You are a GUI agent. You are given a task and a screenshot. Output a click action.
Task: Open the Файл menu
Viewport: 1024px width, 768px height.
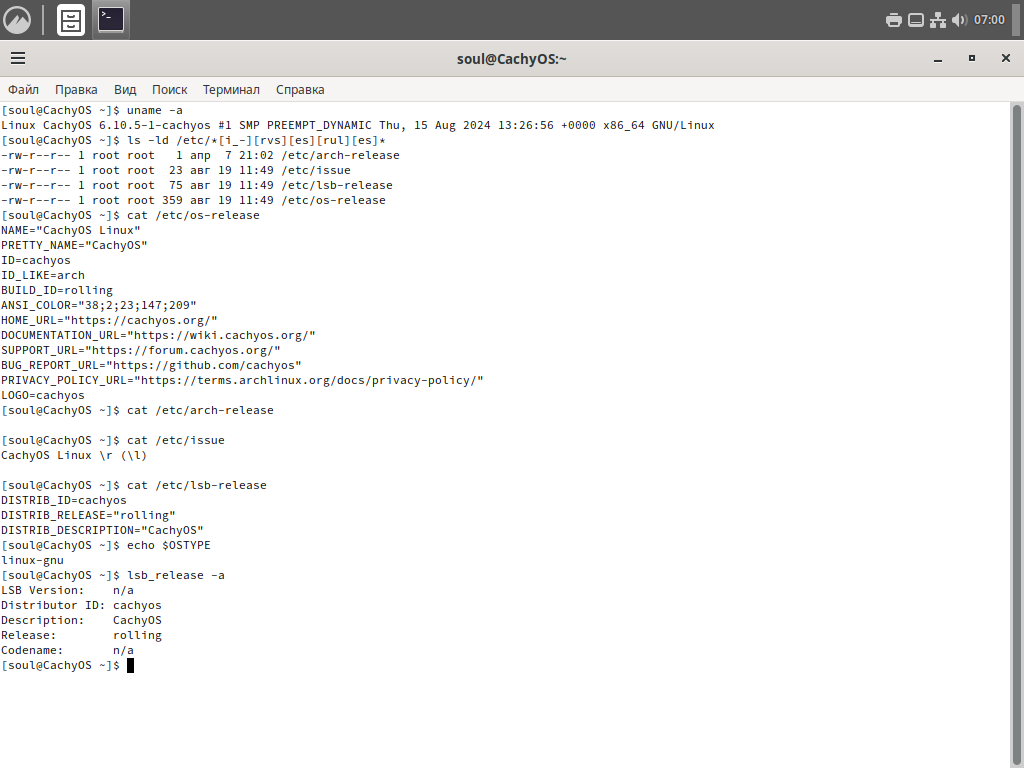[x=24, y=89]
